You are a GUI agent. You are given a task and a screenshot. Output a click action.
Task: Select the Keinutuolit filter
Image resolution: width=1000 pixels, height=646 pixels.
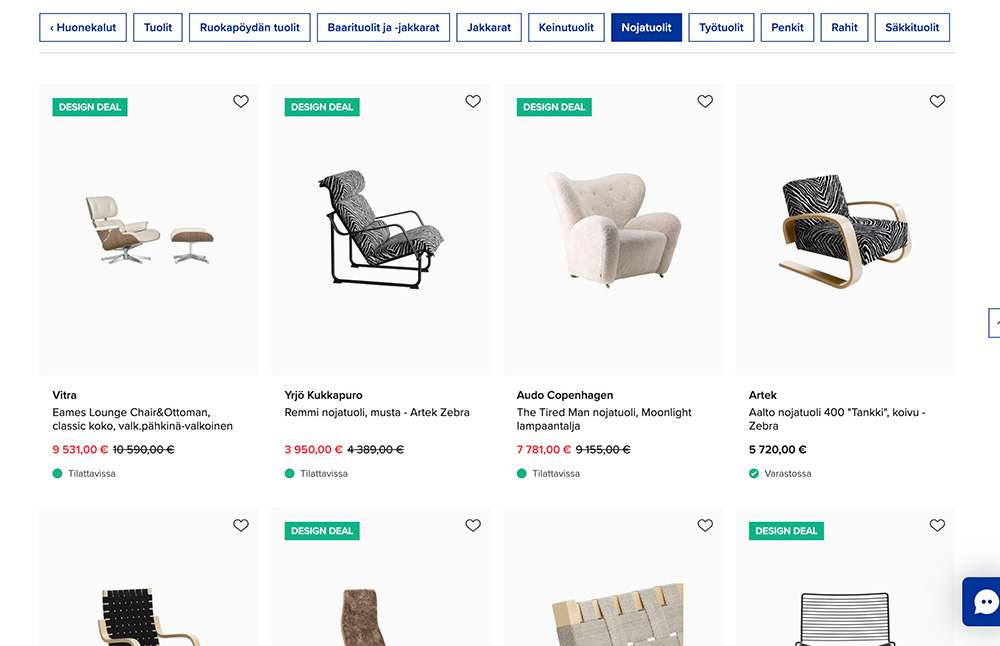point(566,27)
